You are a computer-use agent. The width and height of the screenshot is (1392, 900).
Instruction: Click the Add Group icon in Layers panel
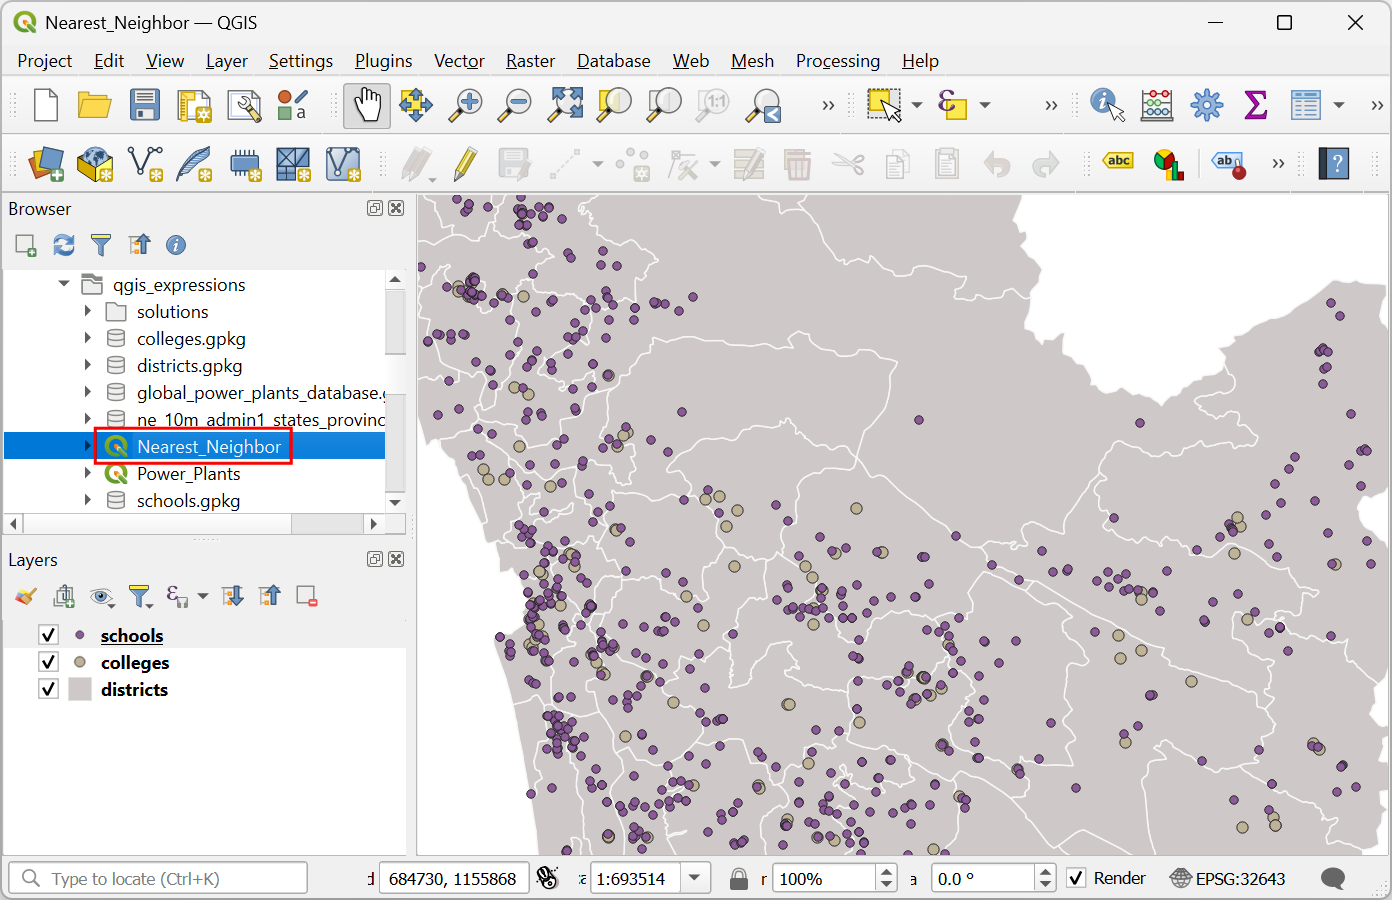64,597
